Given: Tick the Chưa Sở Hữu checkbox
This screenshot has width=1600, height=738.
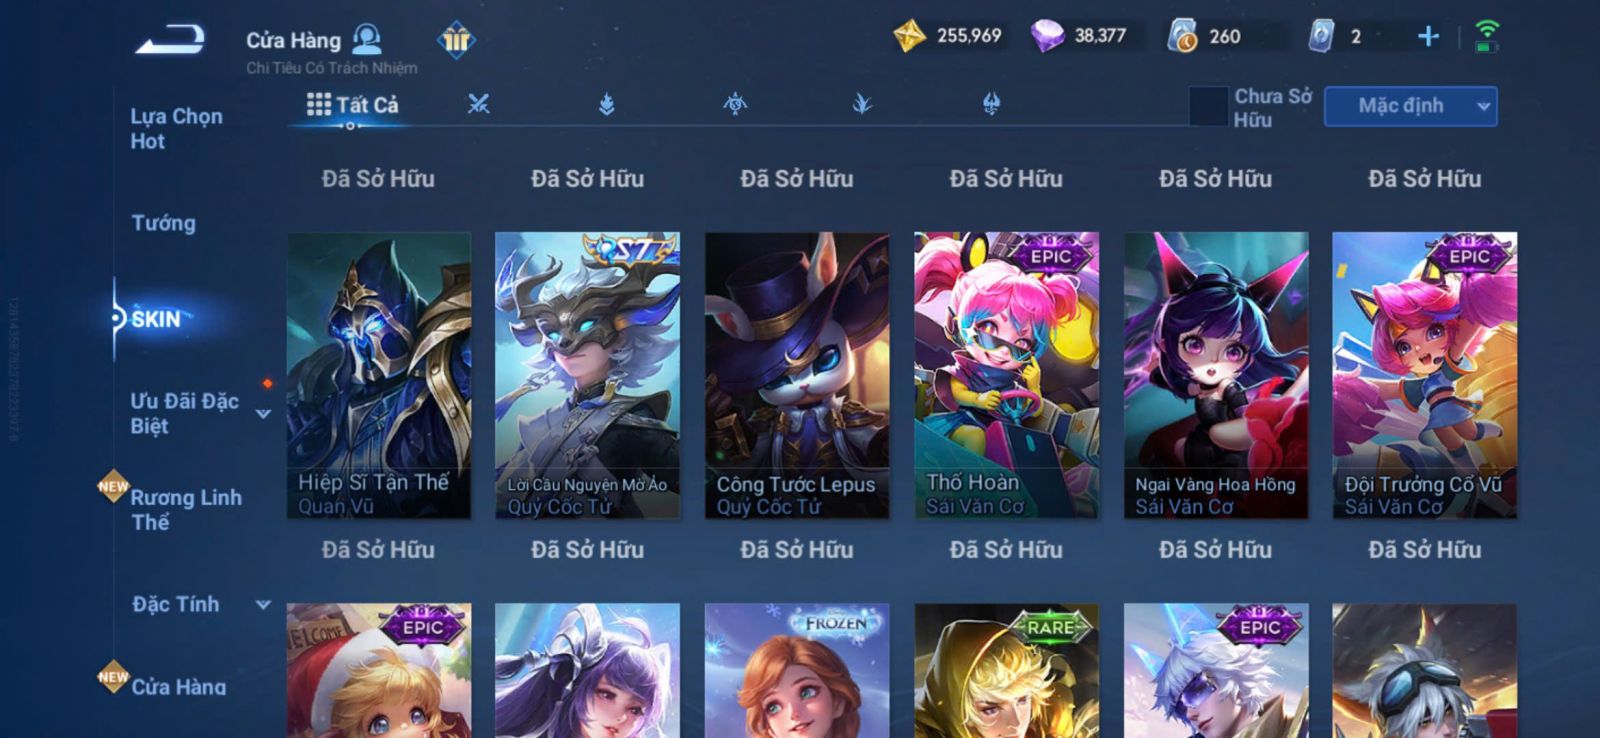Looking at the screenshot, I should [1208, 106].
